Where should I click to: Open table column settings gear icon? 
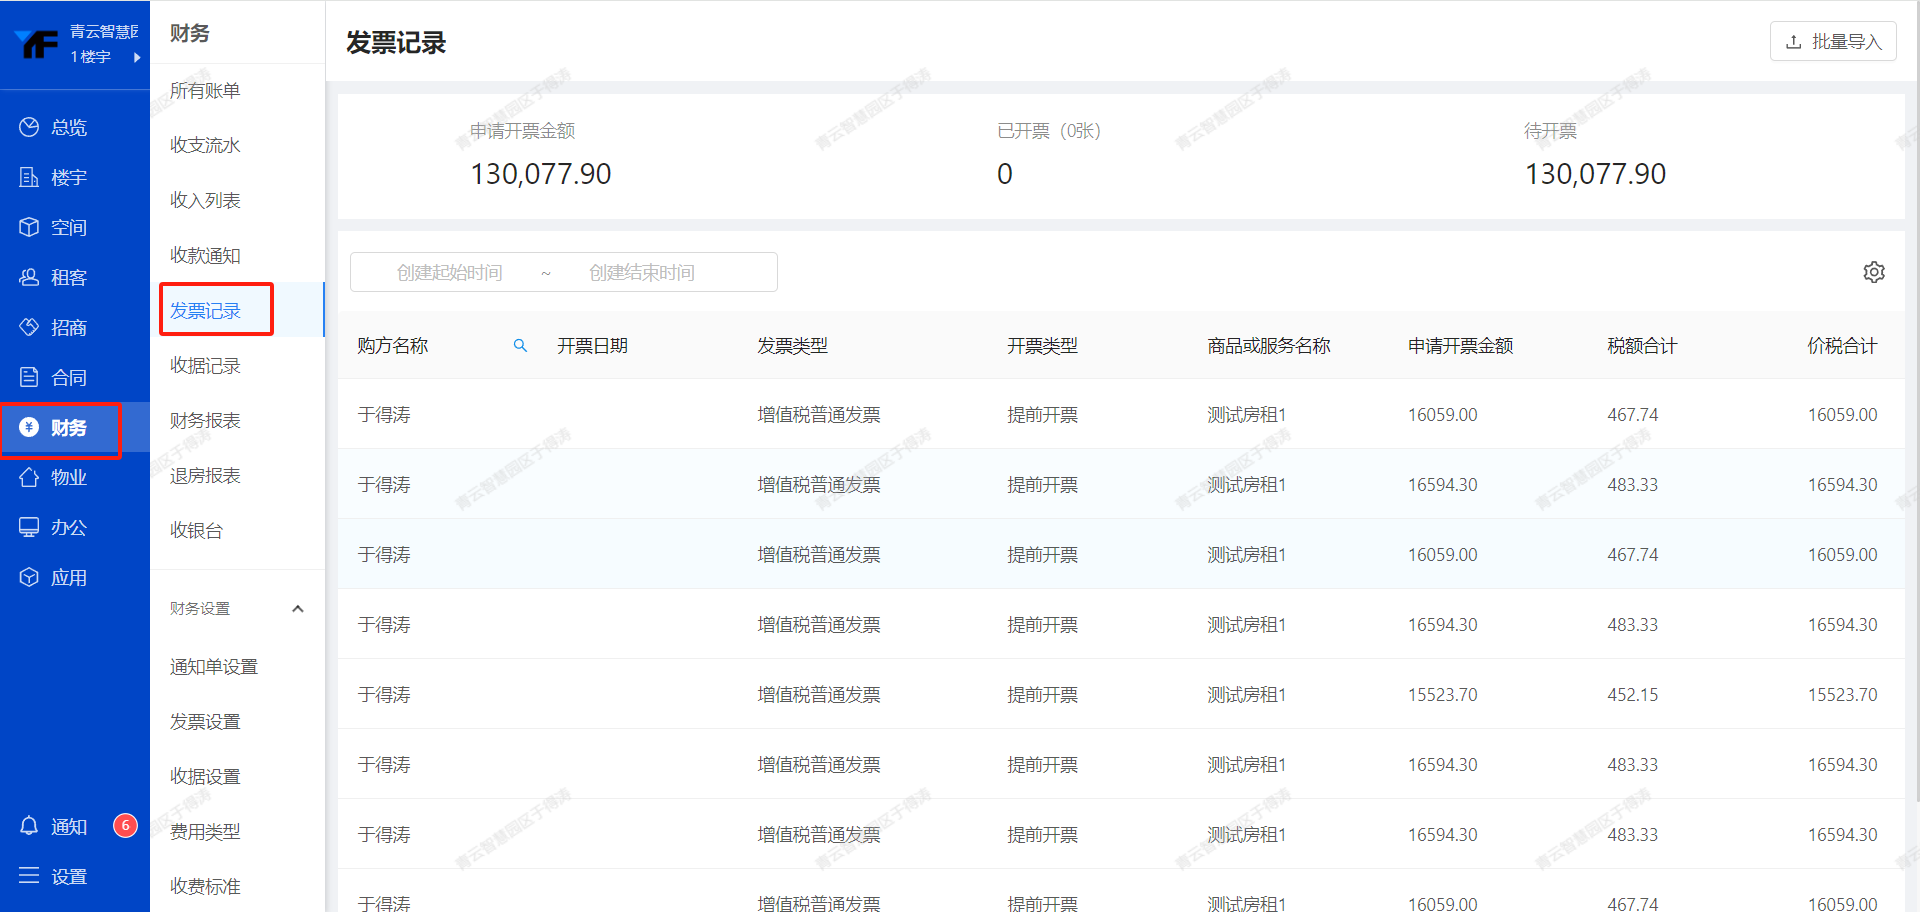pos(1873,272)
